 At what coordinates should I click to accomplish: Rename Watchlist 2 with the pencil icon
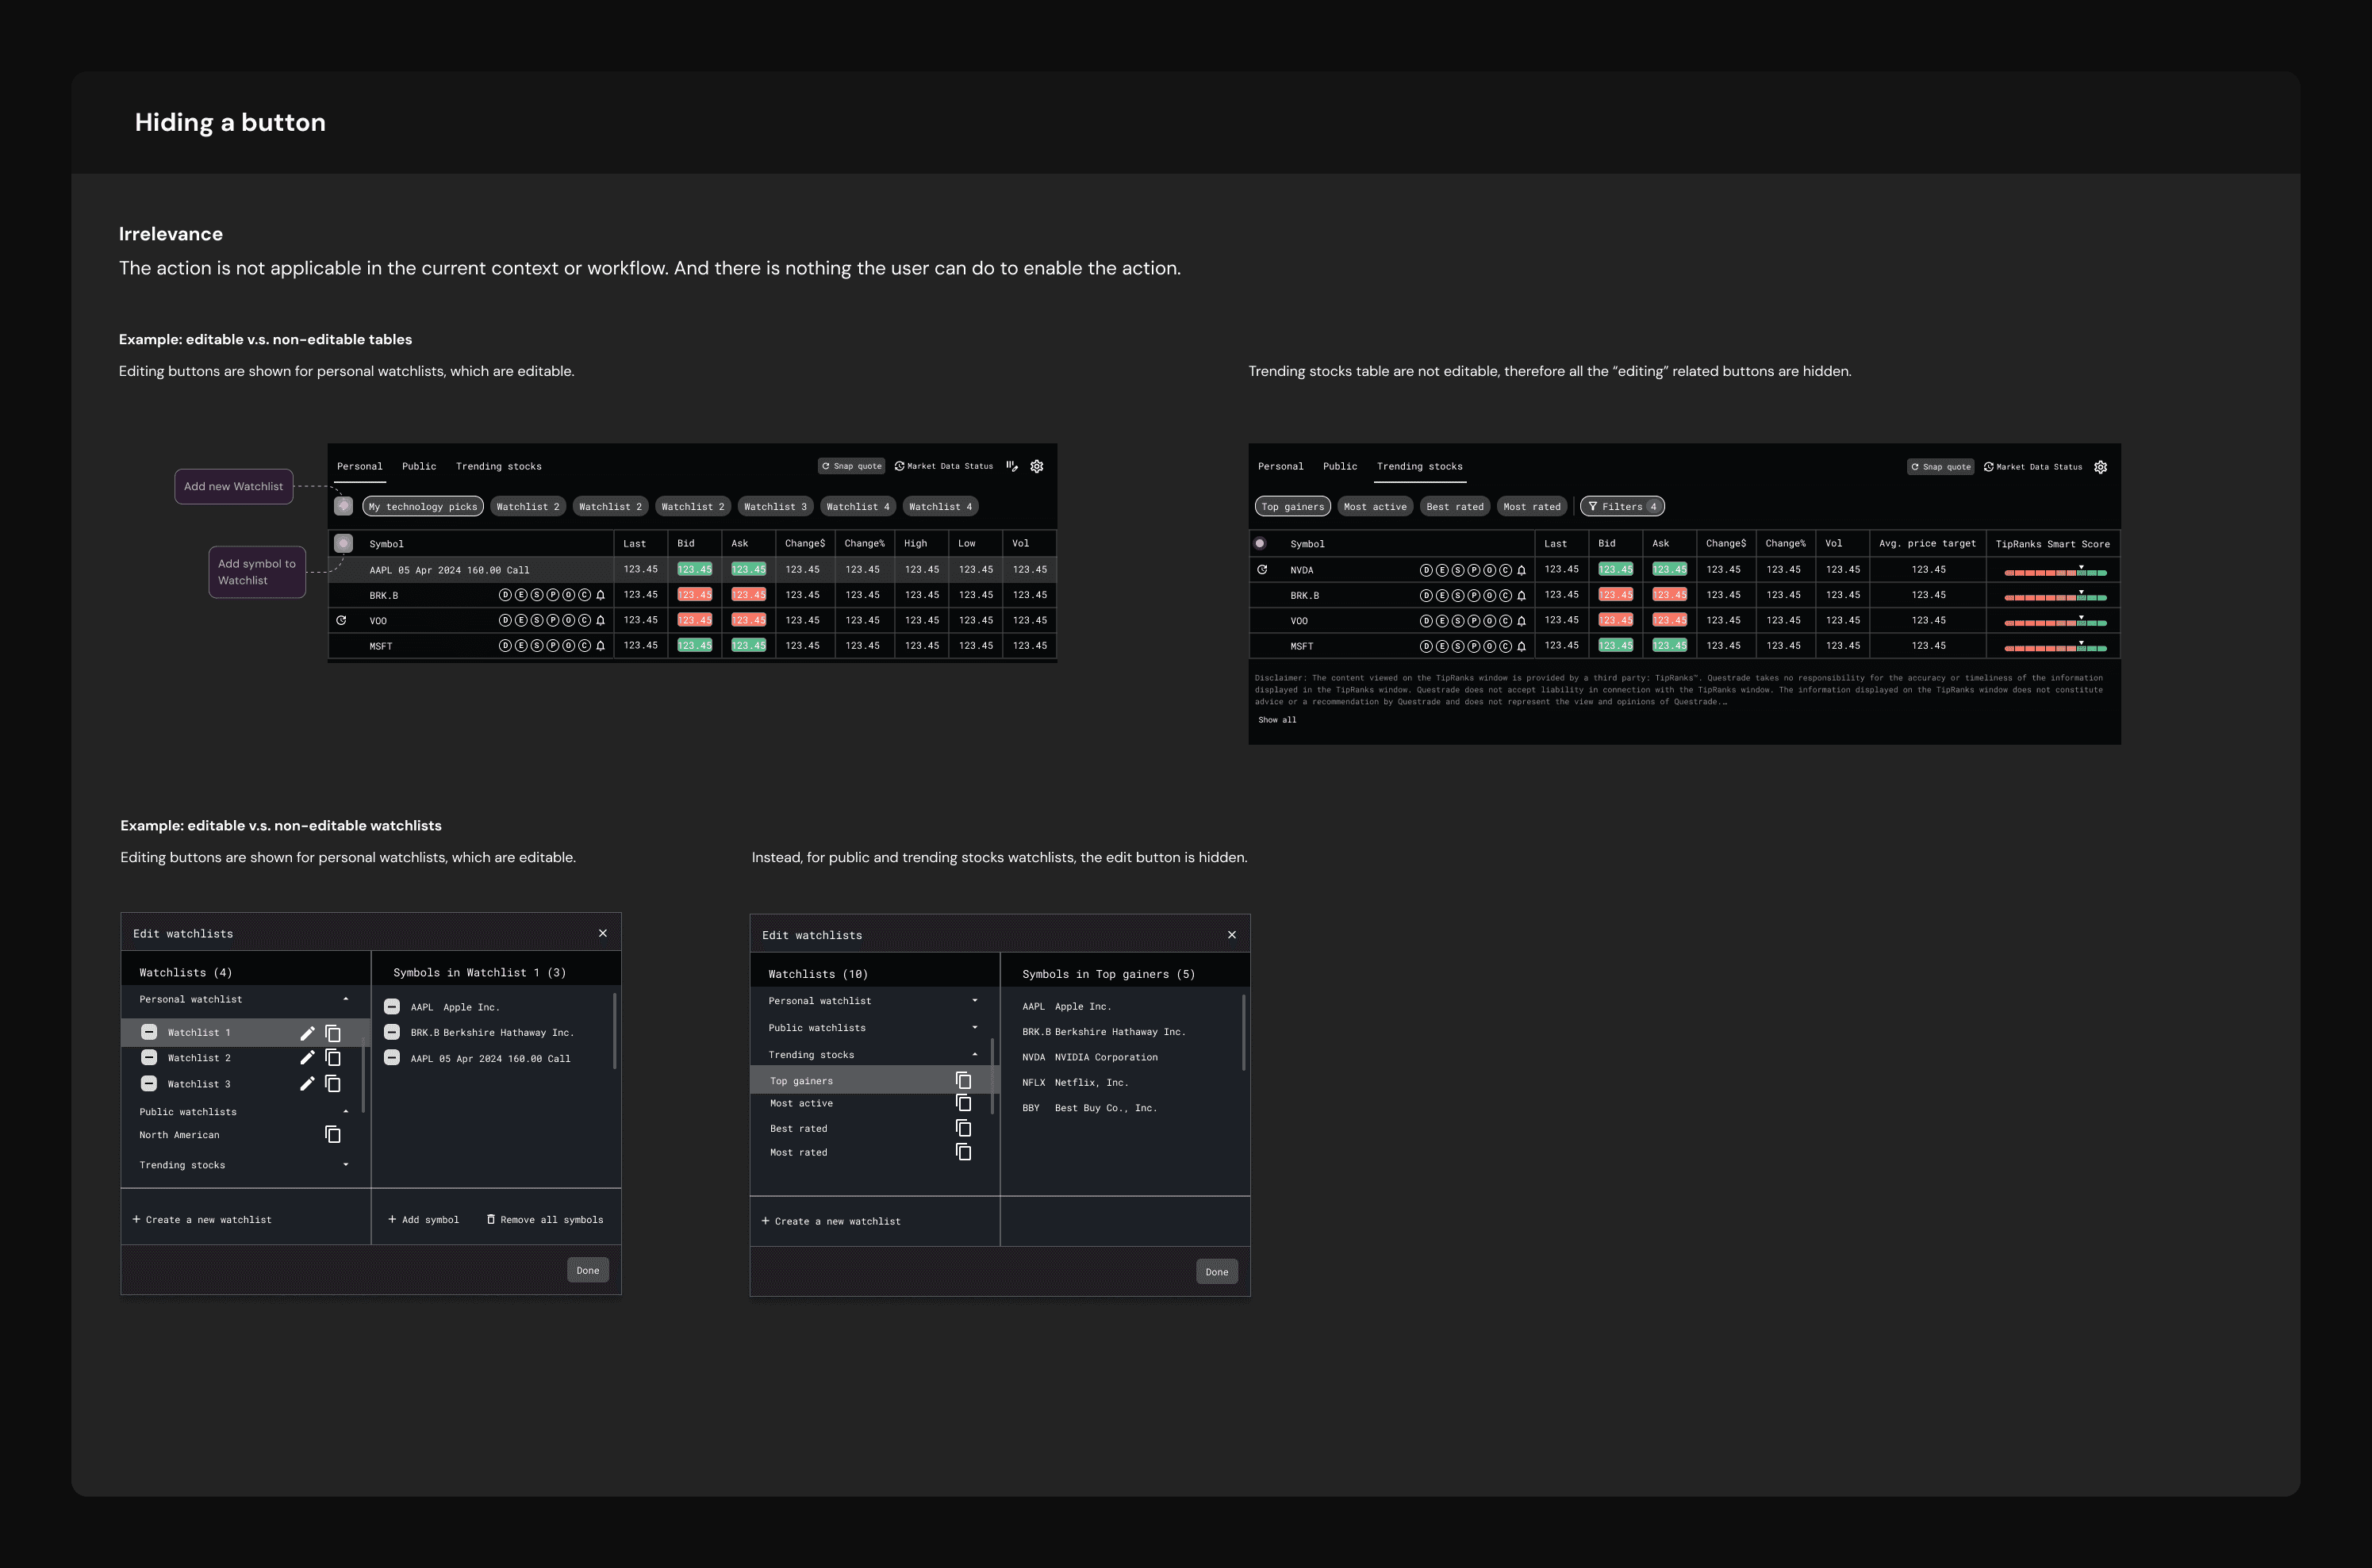[307, 1058]
